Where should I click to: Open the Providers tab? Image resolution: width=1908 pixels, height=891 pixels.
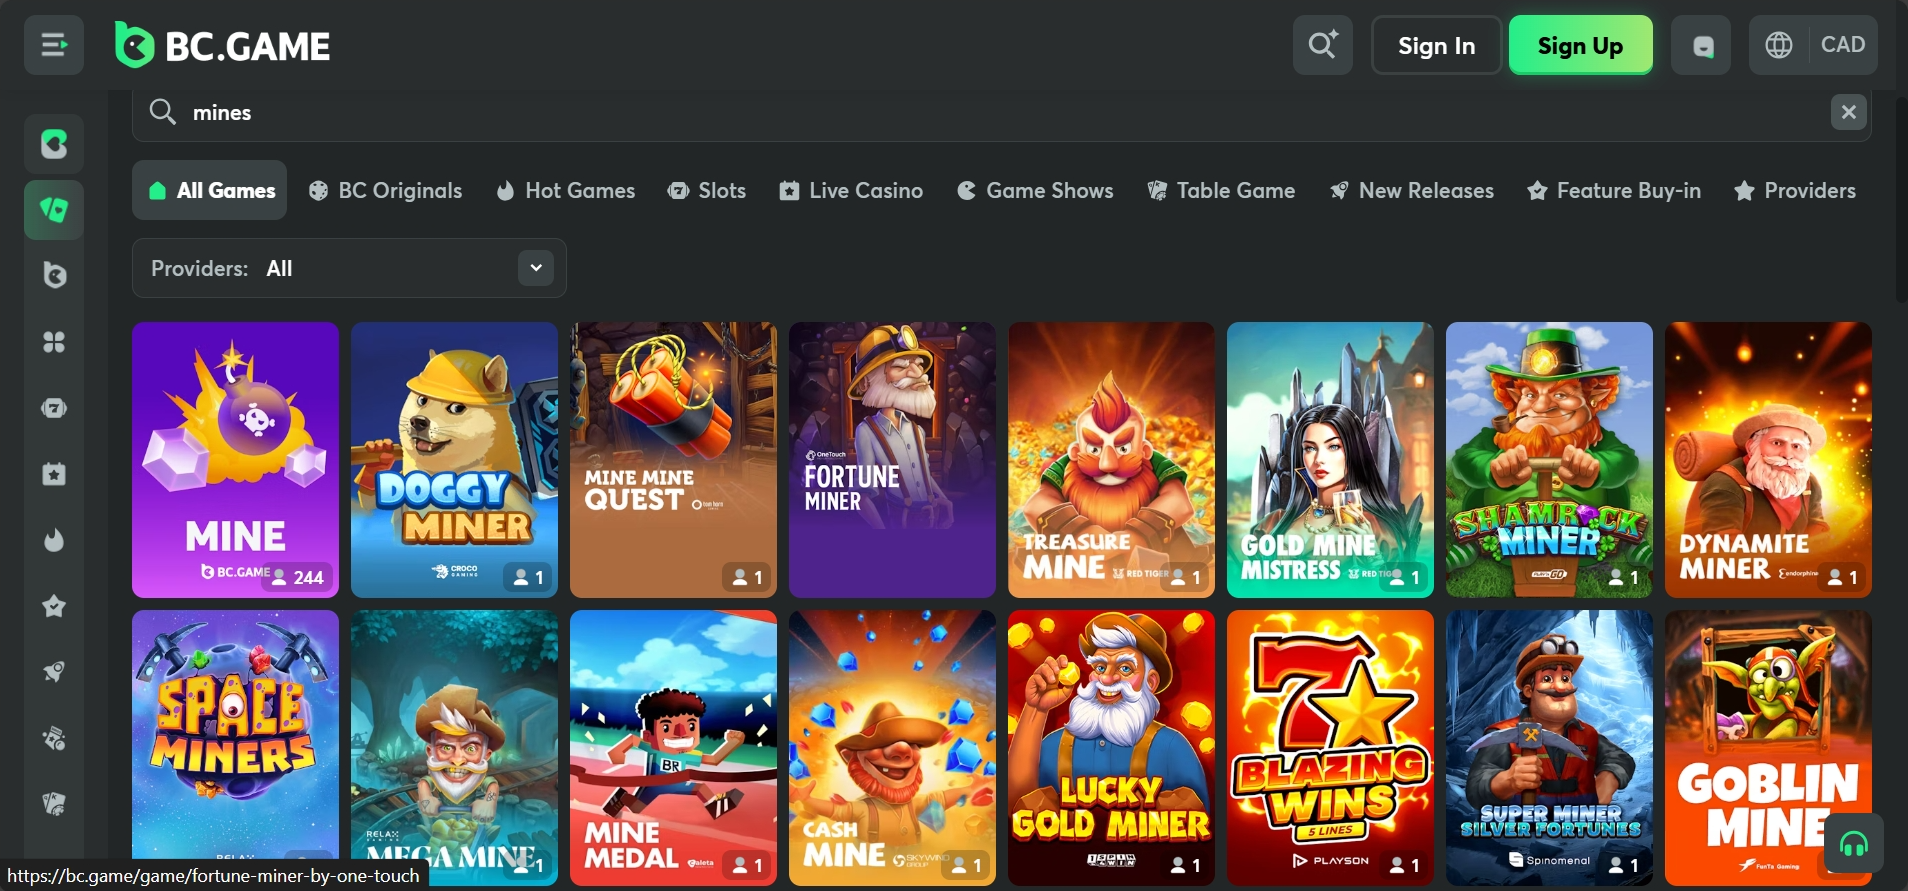(1795, 190)
